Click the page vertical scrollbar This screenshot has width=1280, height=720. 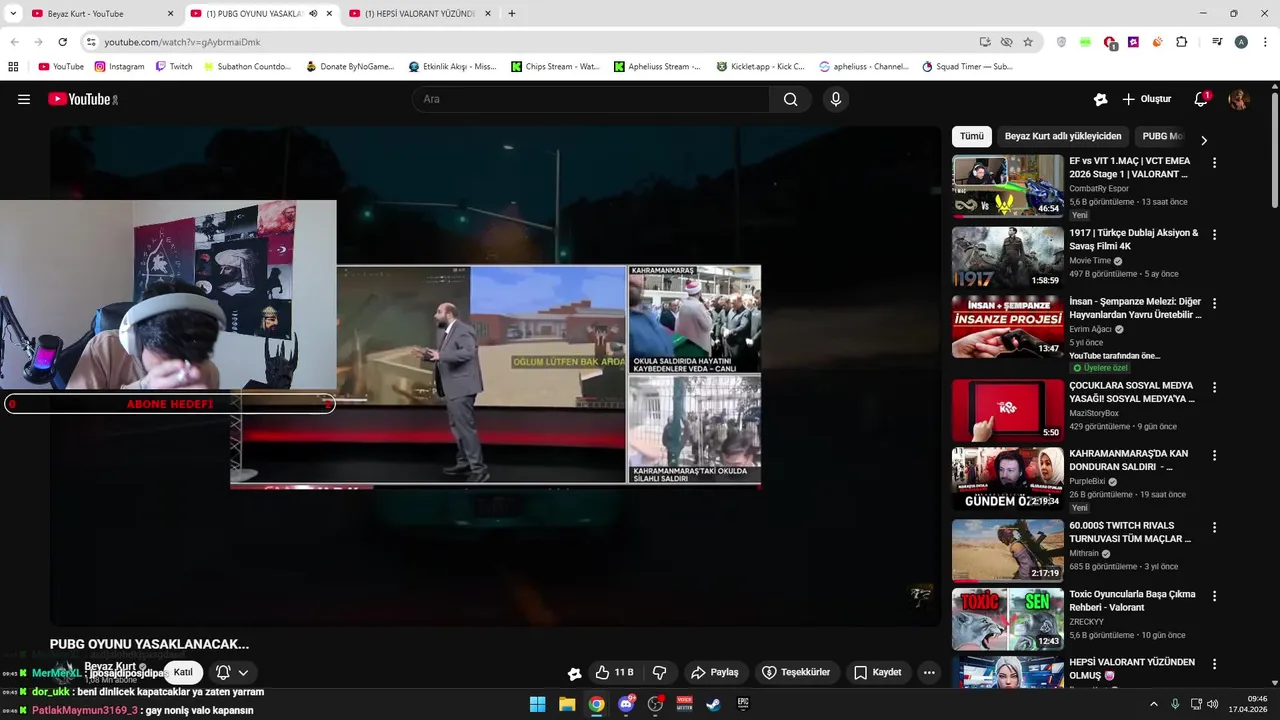(1275, 150)
